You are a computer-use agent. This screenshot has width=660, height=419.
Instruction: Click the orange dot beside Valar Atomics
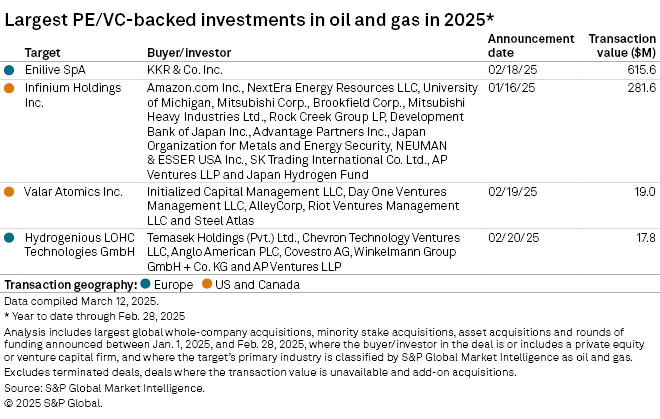(9, 191)
